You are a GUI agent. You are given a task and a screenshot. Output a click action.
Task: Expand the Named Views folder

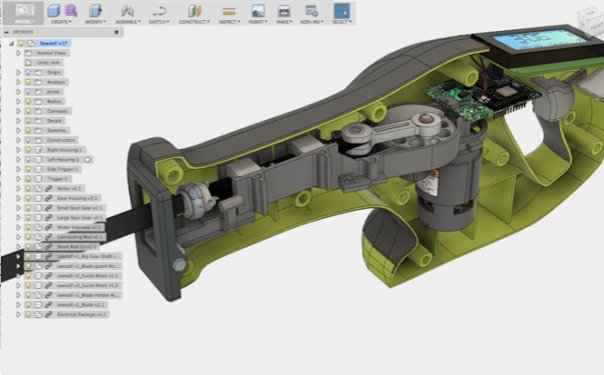(18, 53)
